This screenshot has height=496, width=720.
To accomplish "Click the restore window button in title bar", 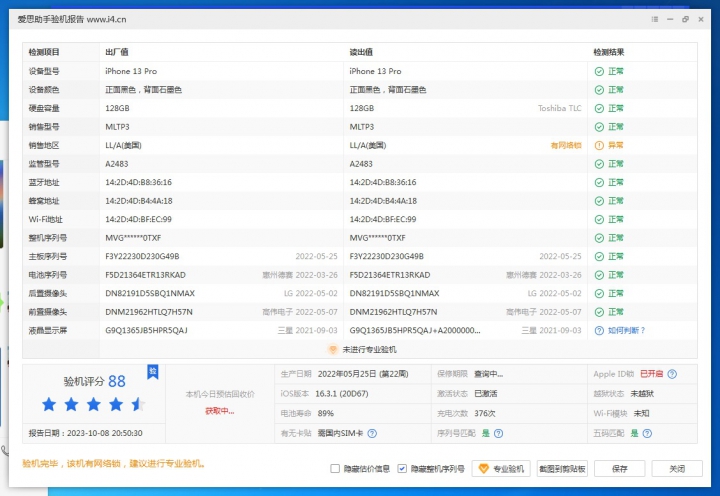I will (x=686, y=19).
